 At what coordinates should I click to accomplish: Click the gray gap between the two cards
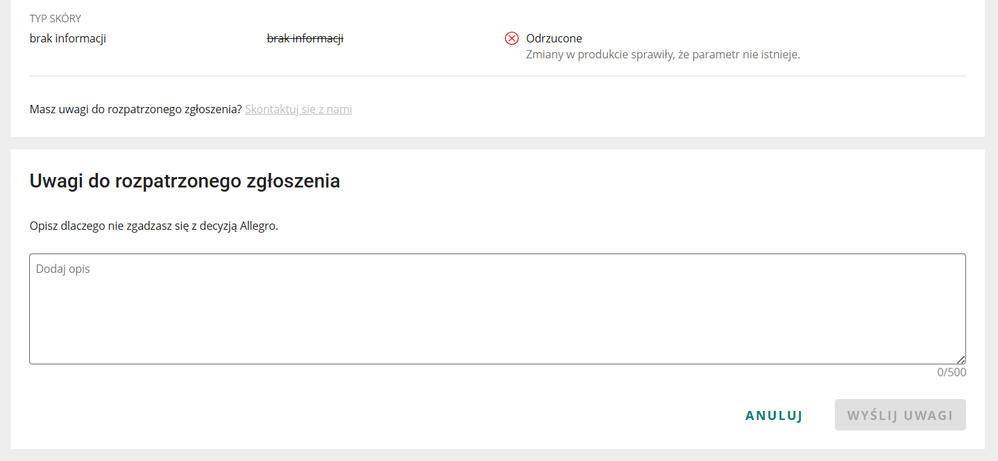[x=497, y=143]
